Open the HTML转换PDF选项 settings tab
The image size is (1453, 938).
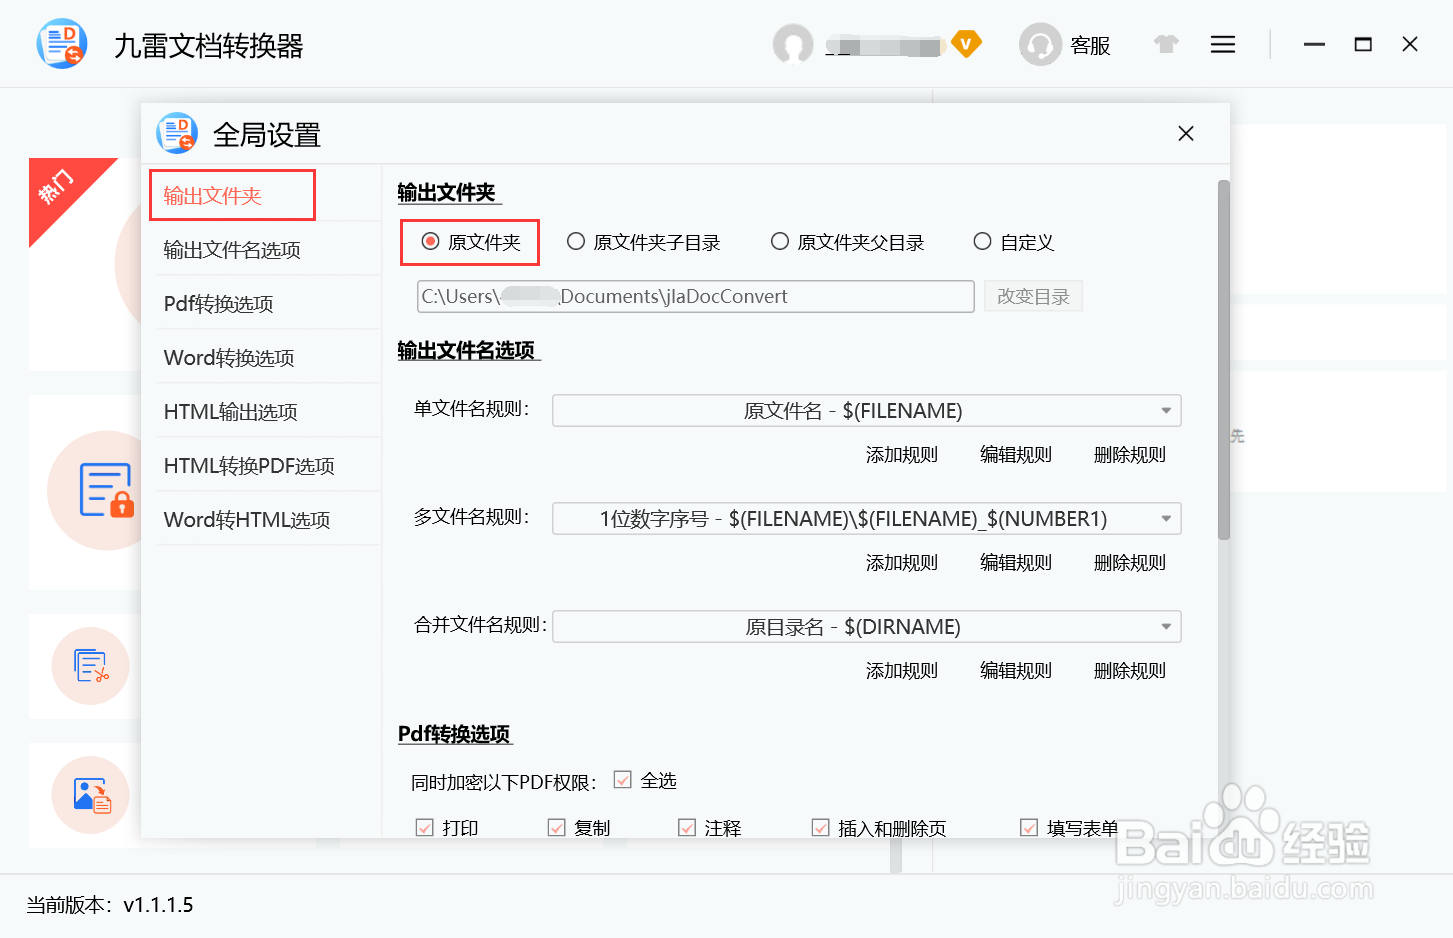coord(249,466)
